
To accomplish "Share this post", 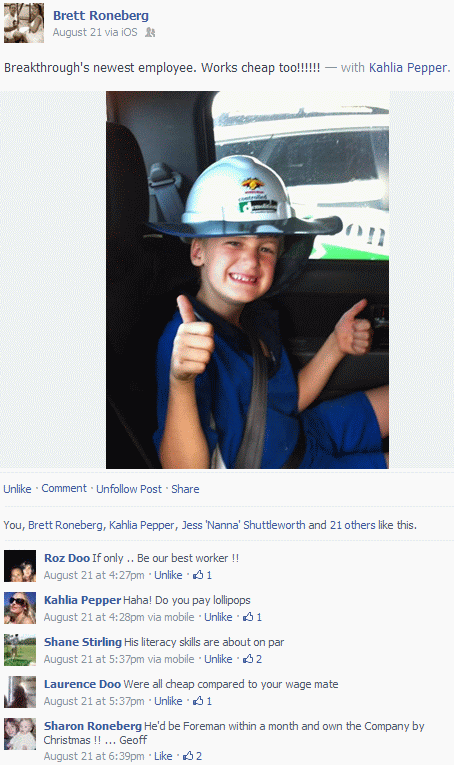I will 185,489.
